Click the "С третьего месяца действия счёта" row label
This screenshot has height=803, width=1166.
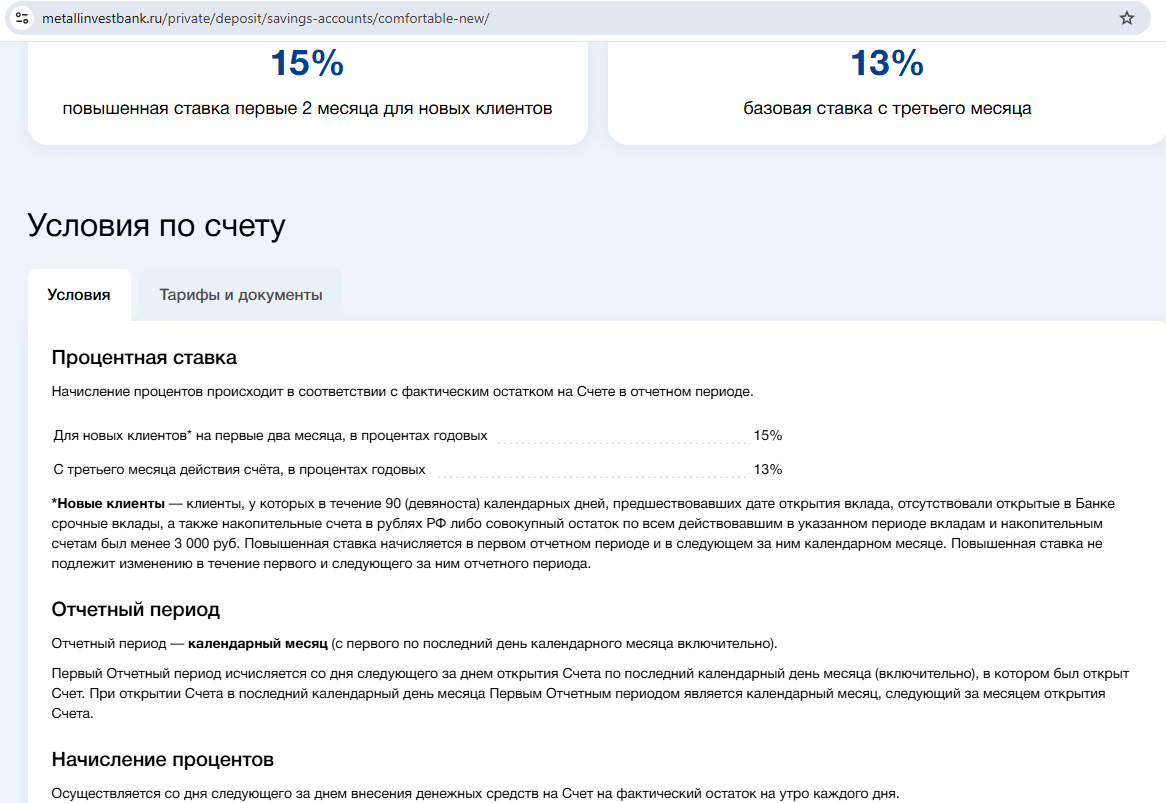(x=239, y=470)
